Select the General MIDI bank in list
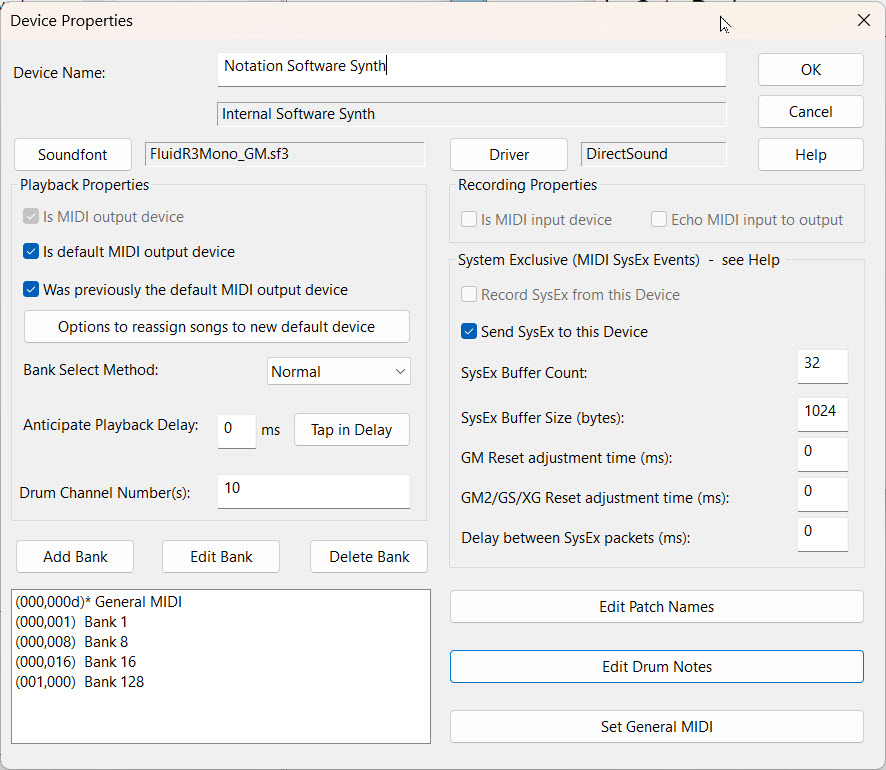 click(99, 602)
